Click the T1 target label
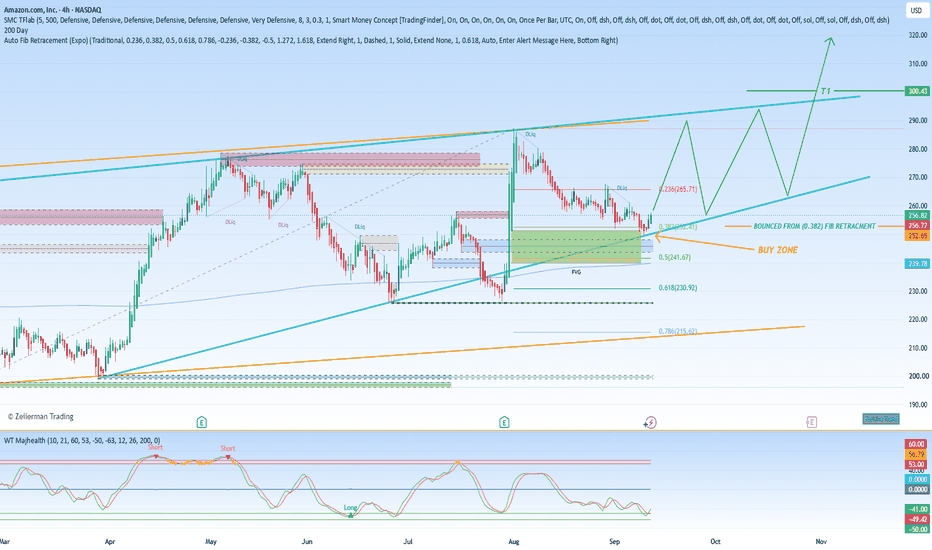The width and height of the screenshot is (932, 550). coord(825,91)
